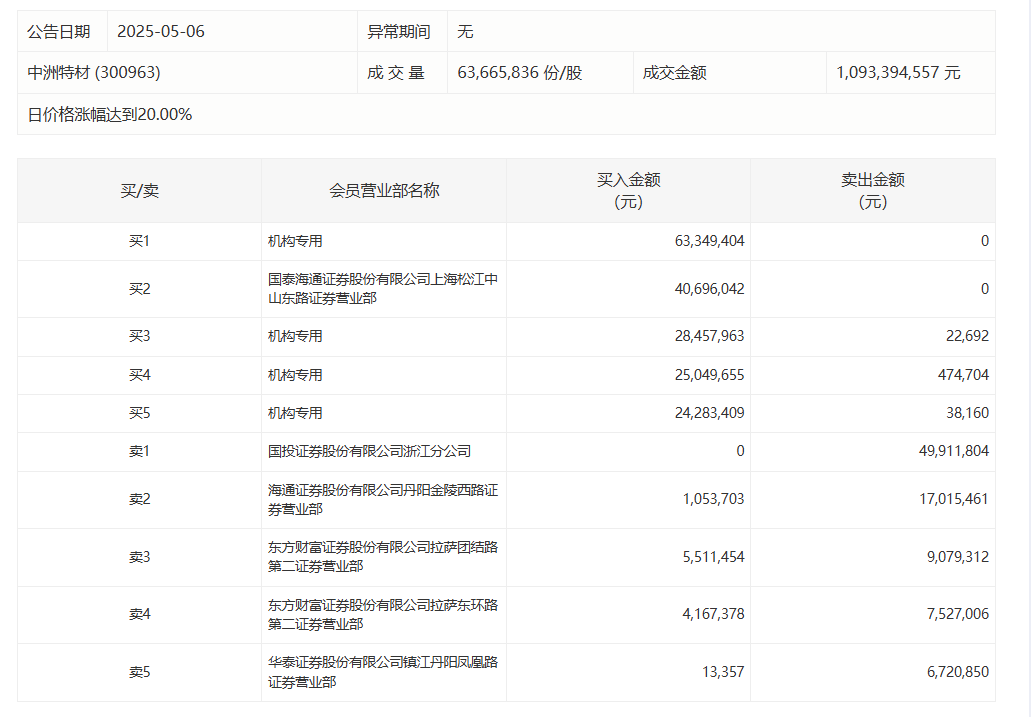Open 东方财富证券 拉萨团结路第二 branch name
The height and width of the screenshot is (717, 1031).
(382, 556)
